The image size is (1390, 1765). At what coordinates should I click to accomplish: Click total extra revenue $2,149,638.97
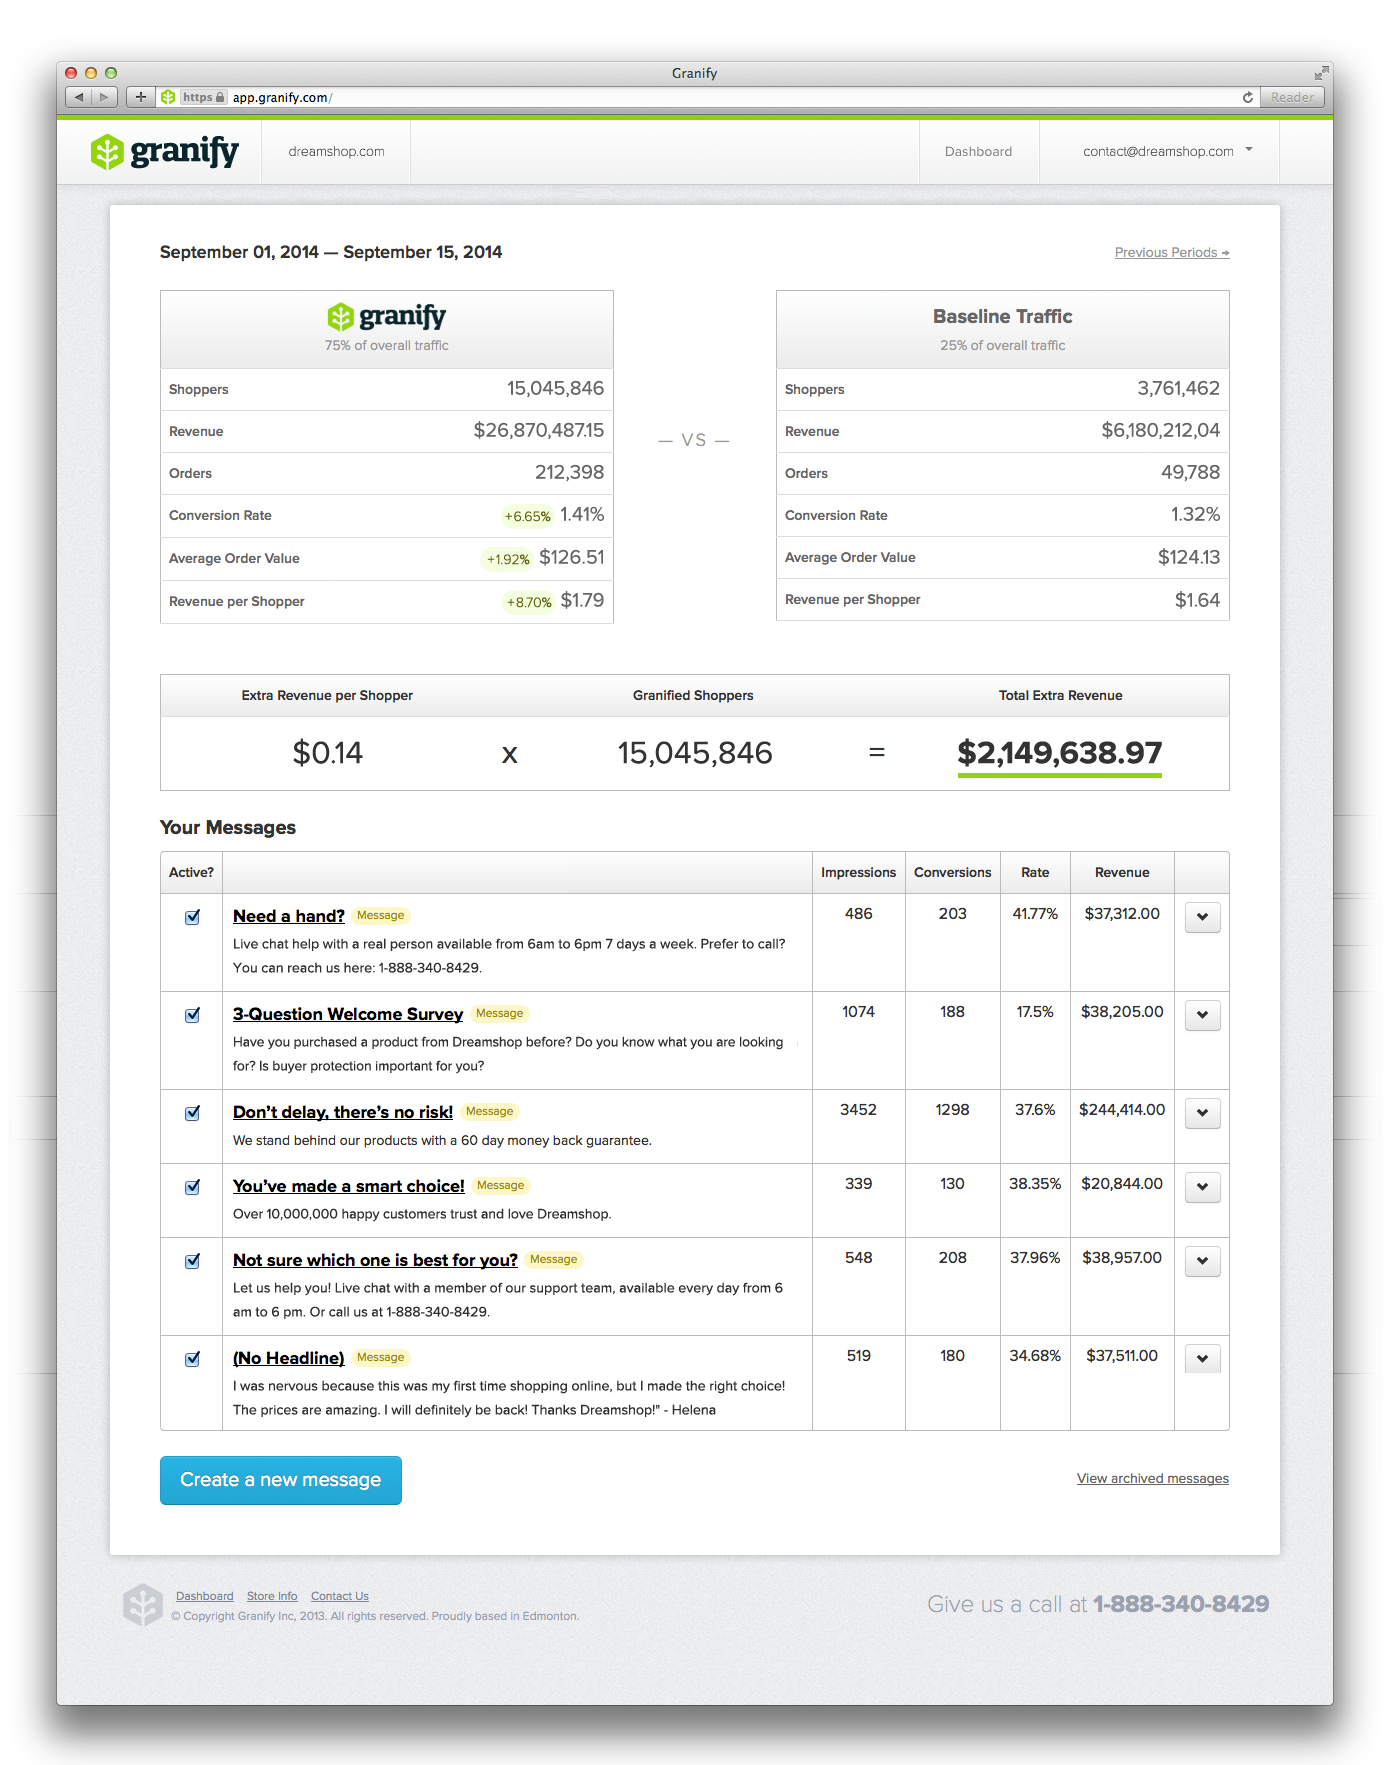[1060, 753]
